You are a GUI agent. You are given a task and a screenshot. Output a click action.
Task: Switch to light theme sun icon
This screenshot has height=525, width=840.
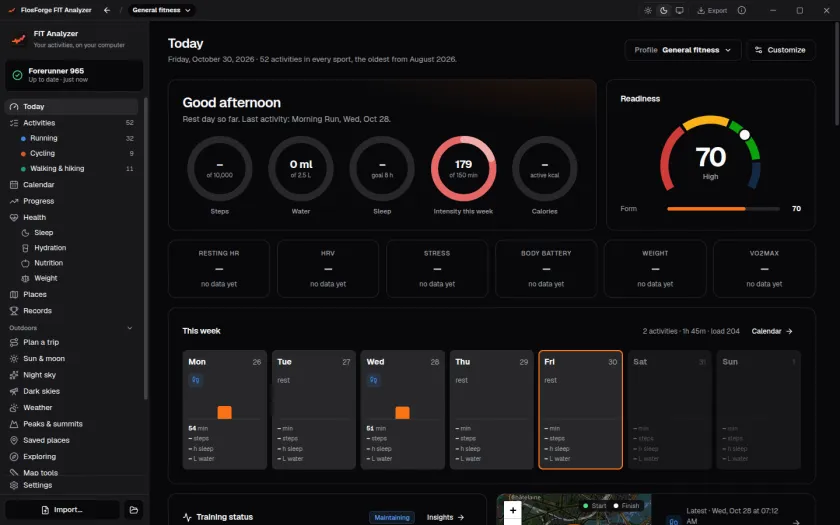(648, 10)
